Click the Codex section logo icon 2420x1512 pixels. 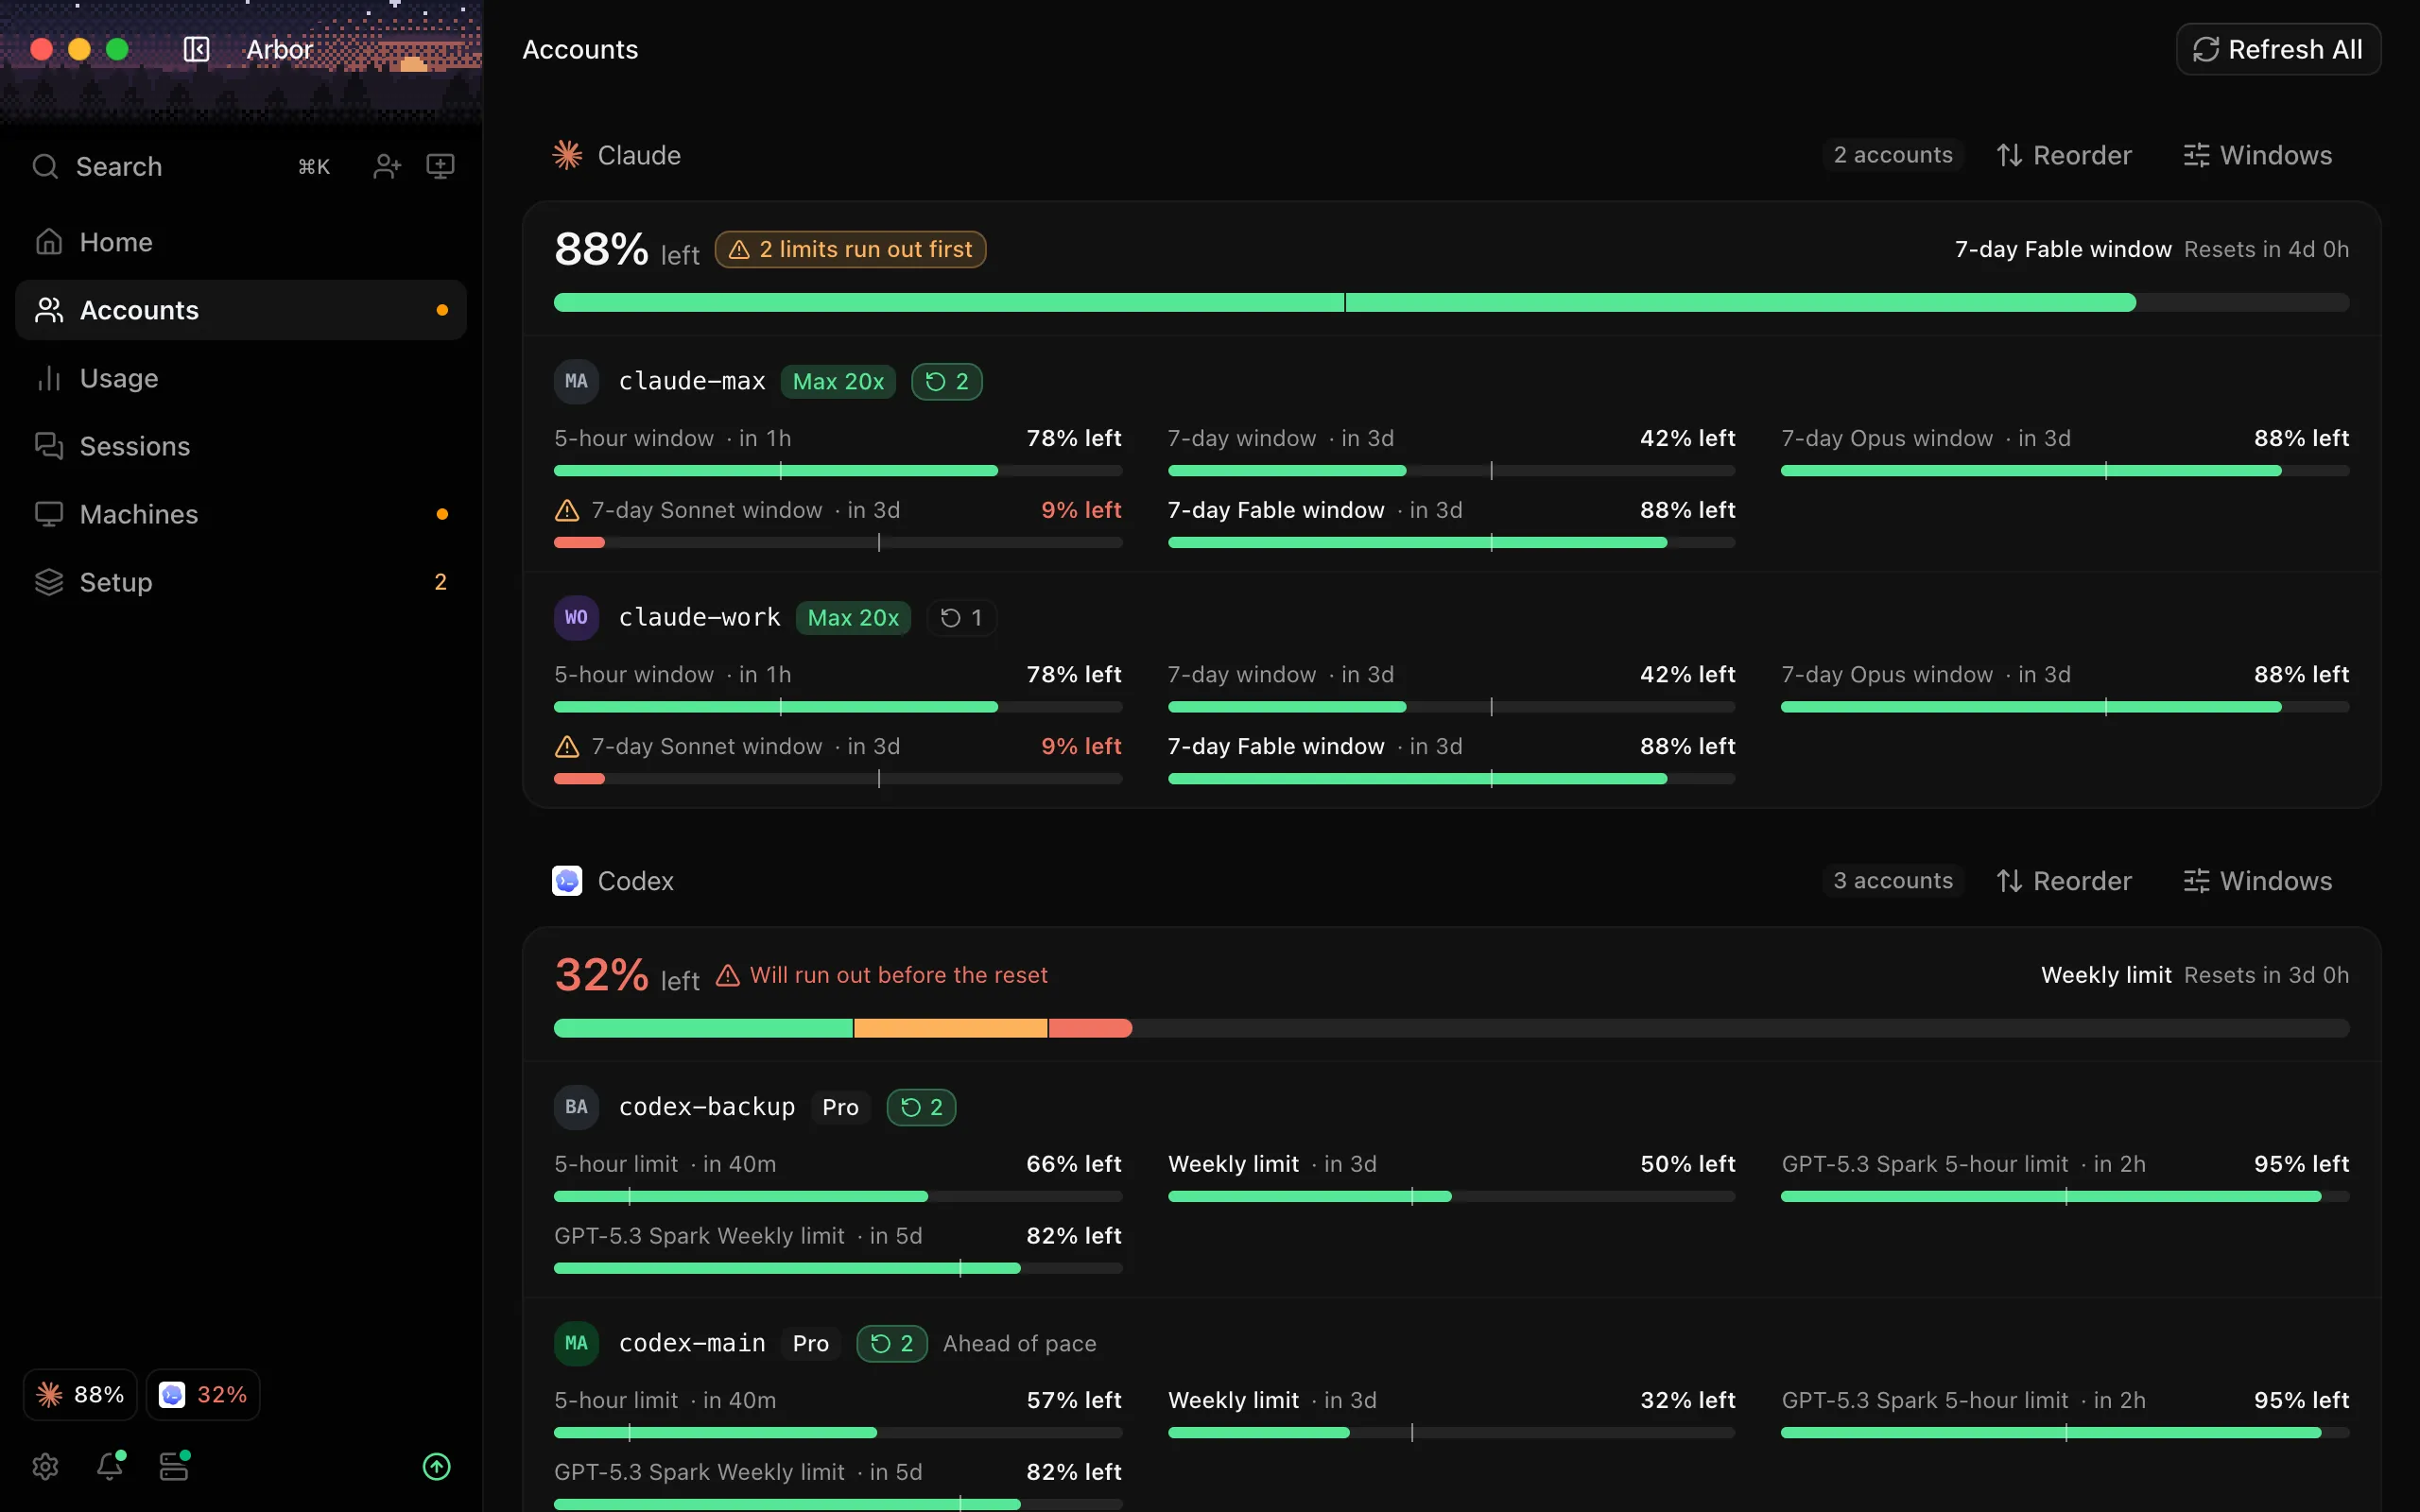pos(567,881)
